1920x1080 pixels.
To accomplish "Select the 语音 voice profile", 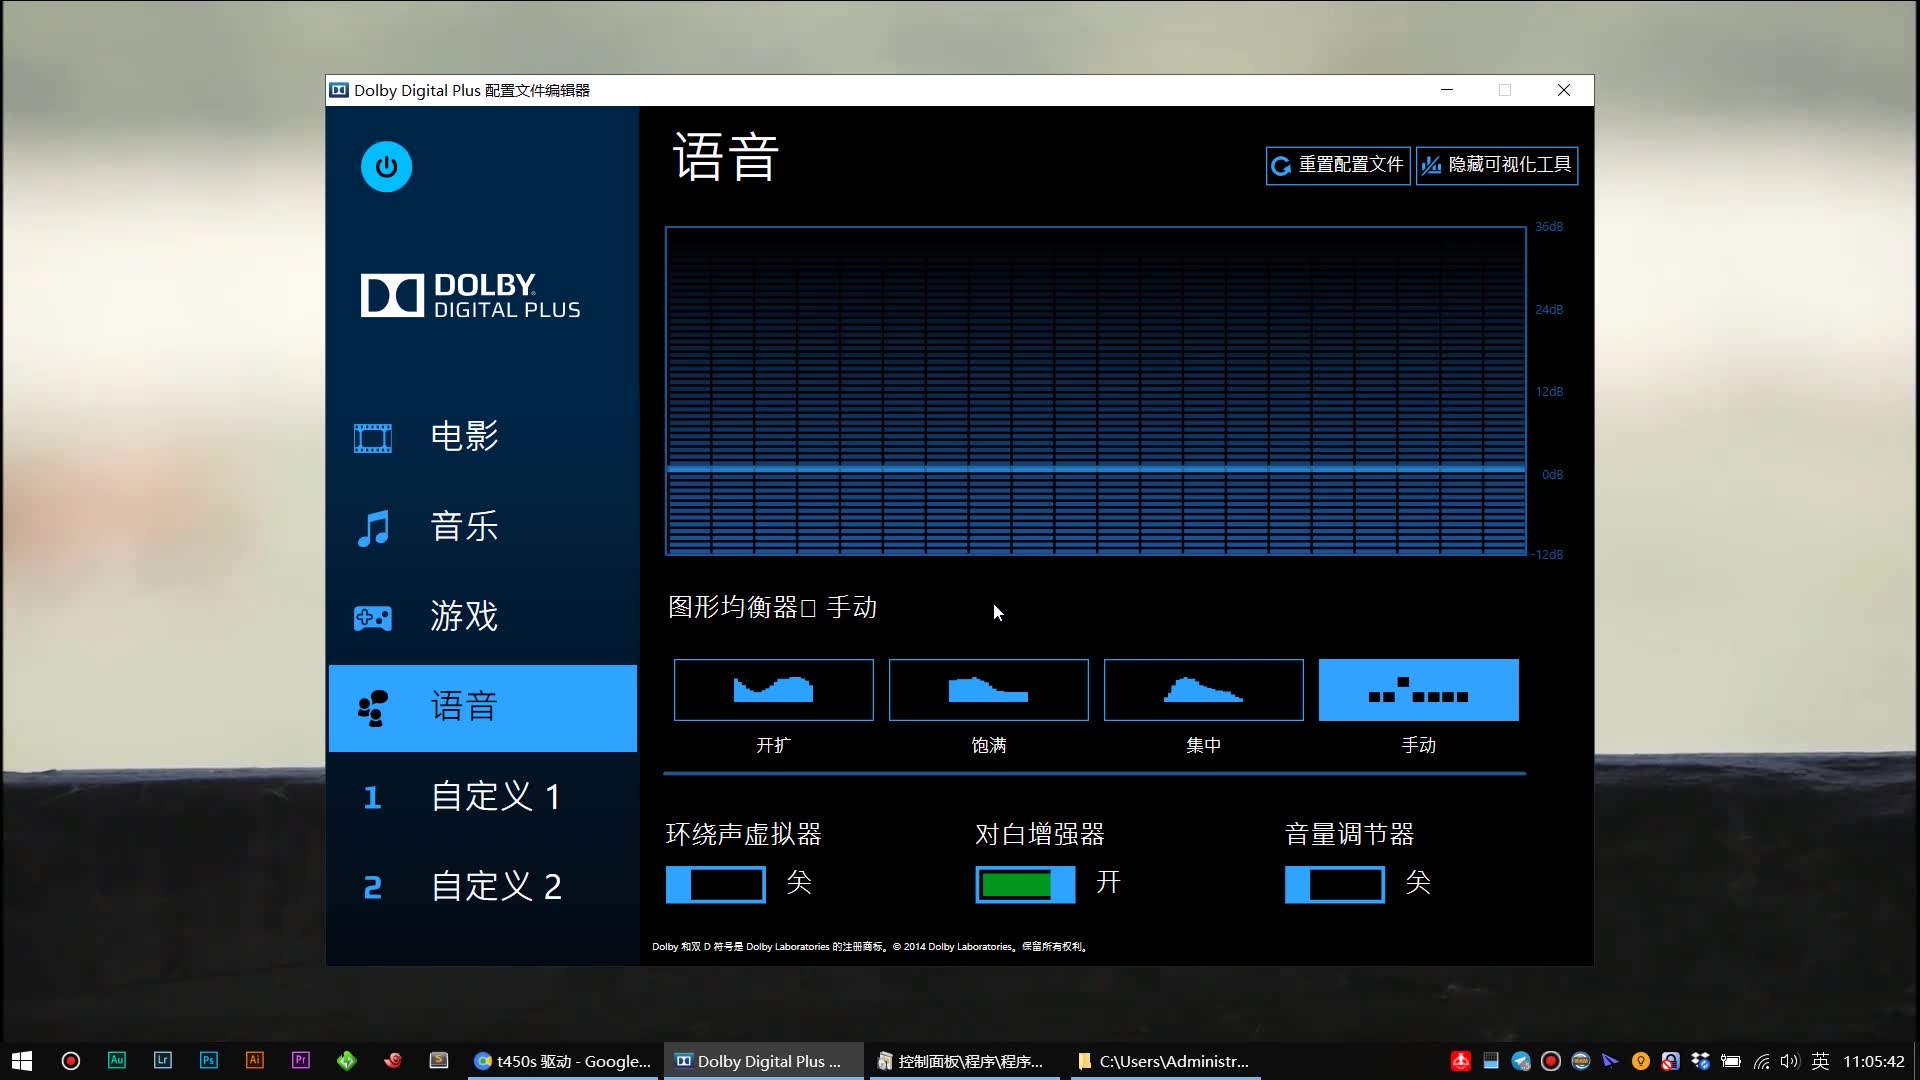I will (482, 708).
